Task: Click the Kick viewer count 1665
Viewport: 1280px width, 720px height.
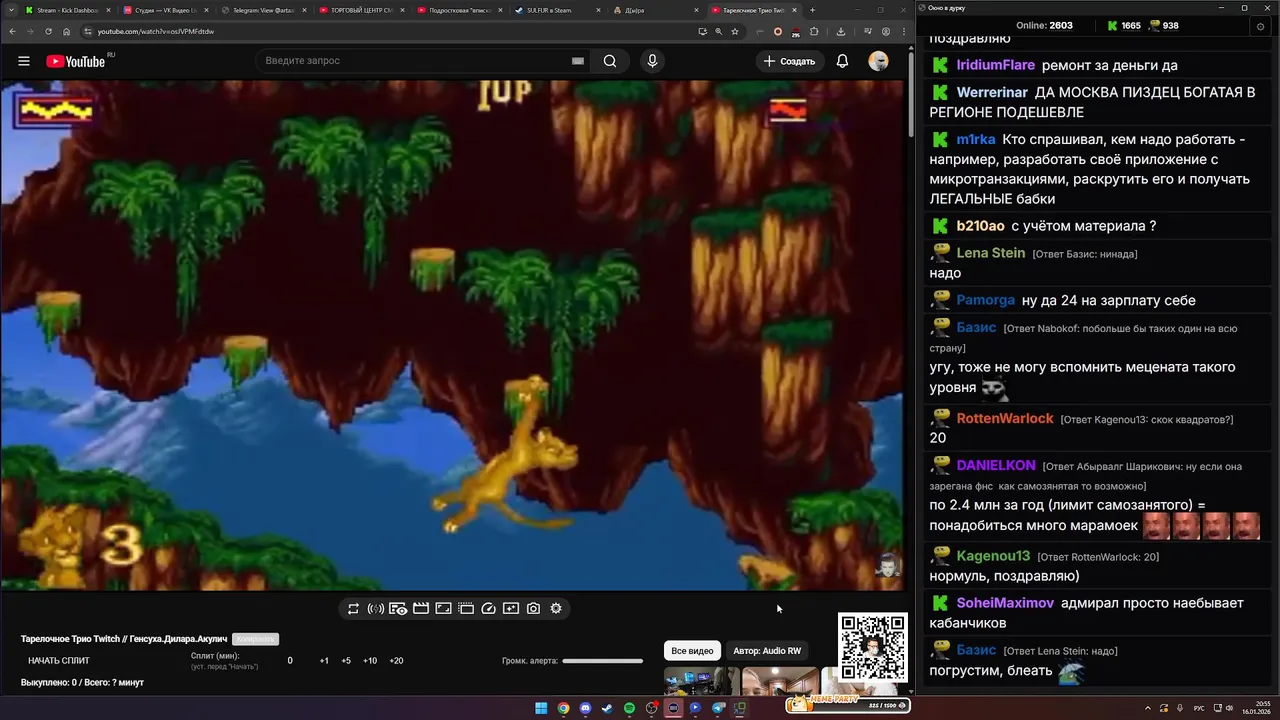Action: point(1124,26)
